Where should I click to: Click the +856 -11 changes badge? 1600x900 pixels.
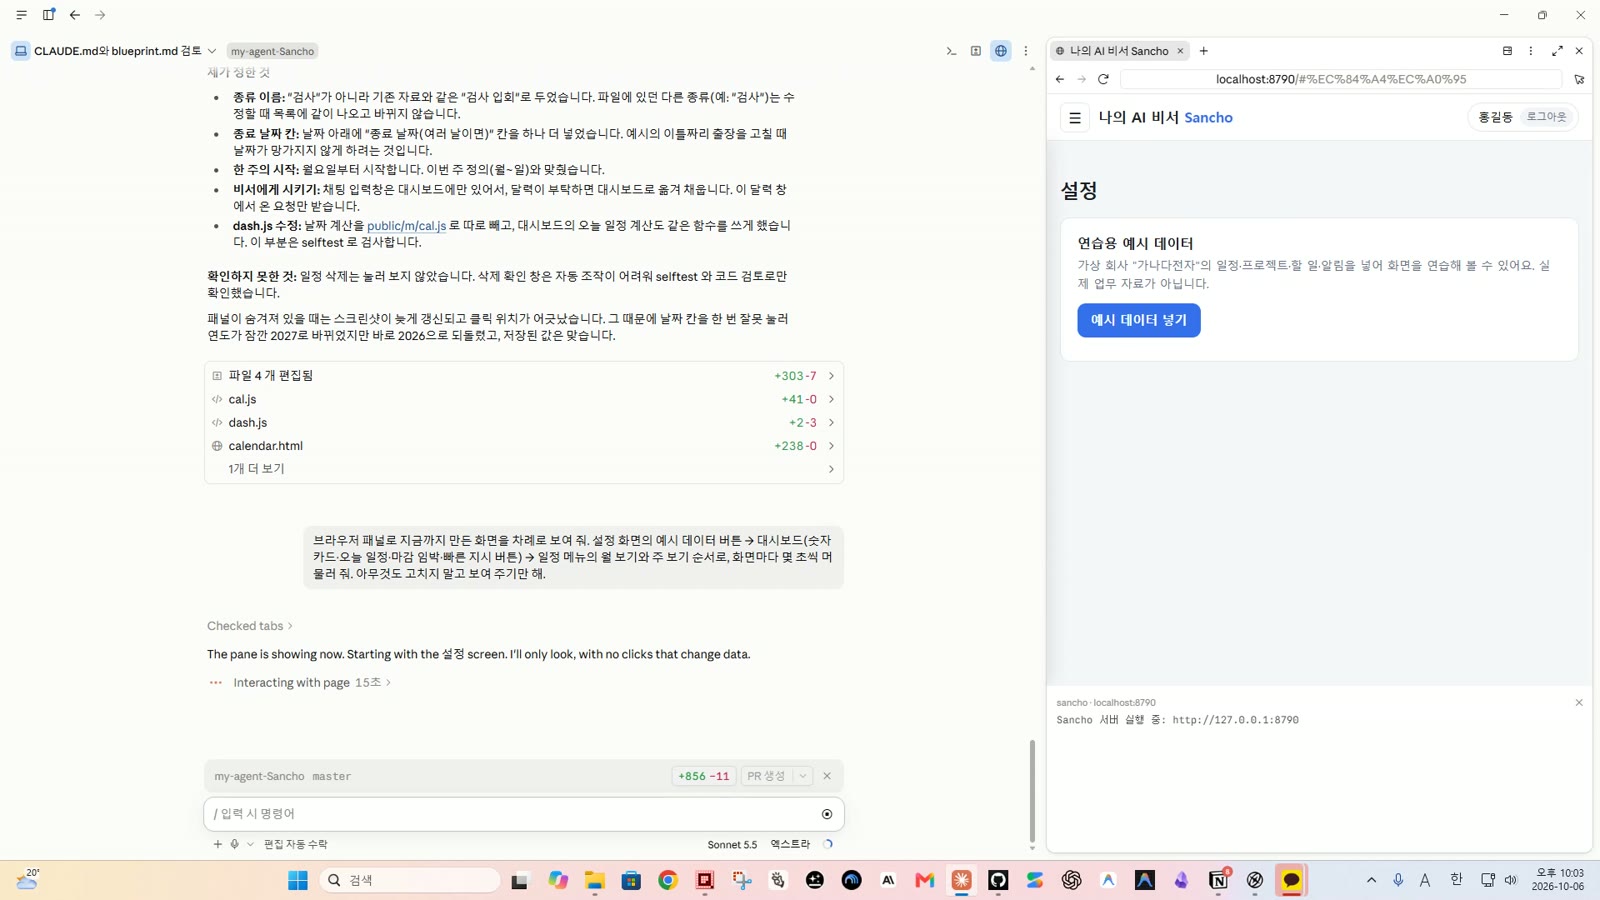point(704,776)
